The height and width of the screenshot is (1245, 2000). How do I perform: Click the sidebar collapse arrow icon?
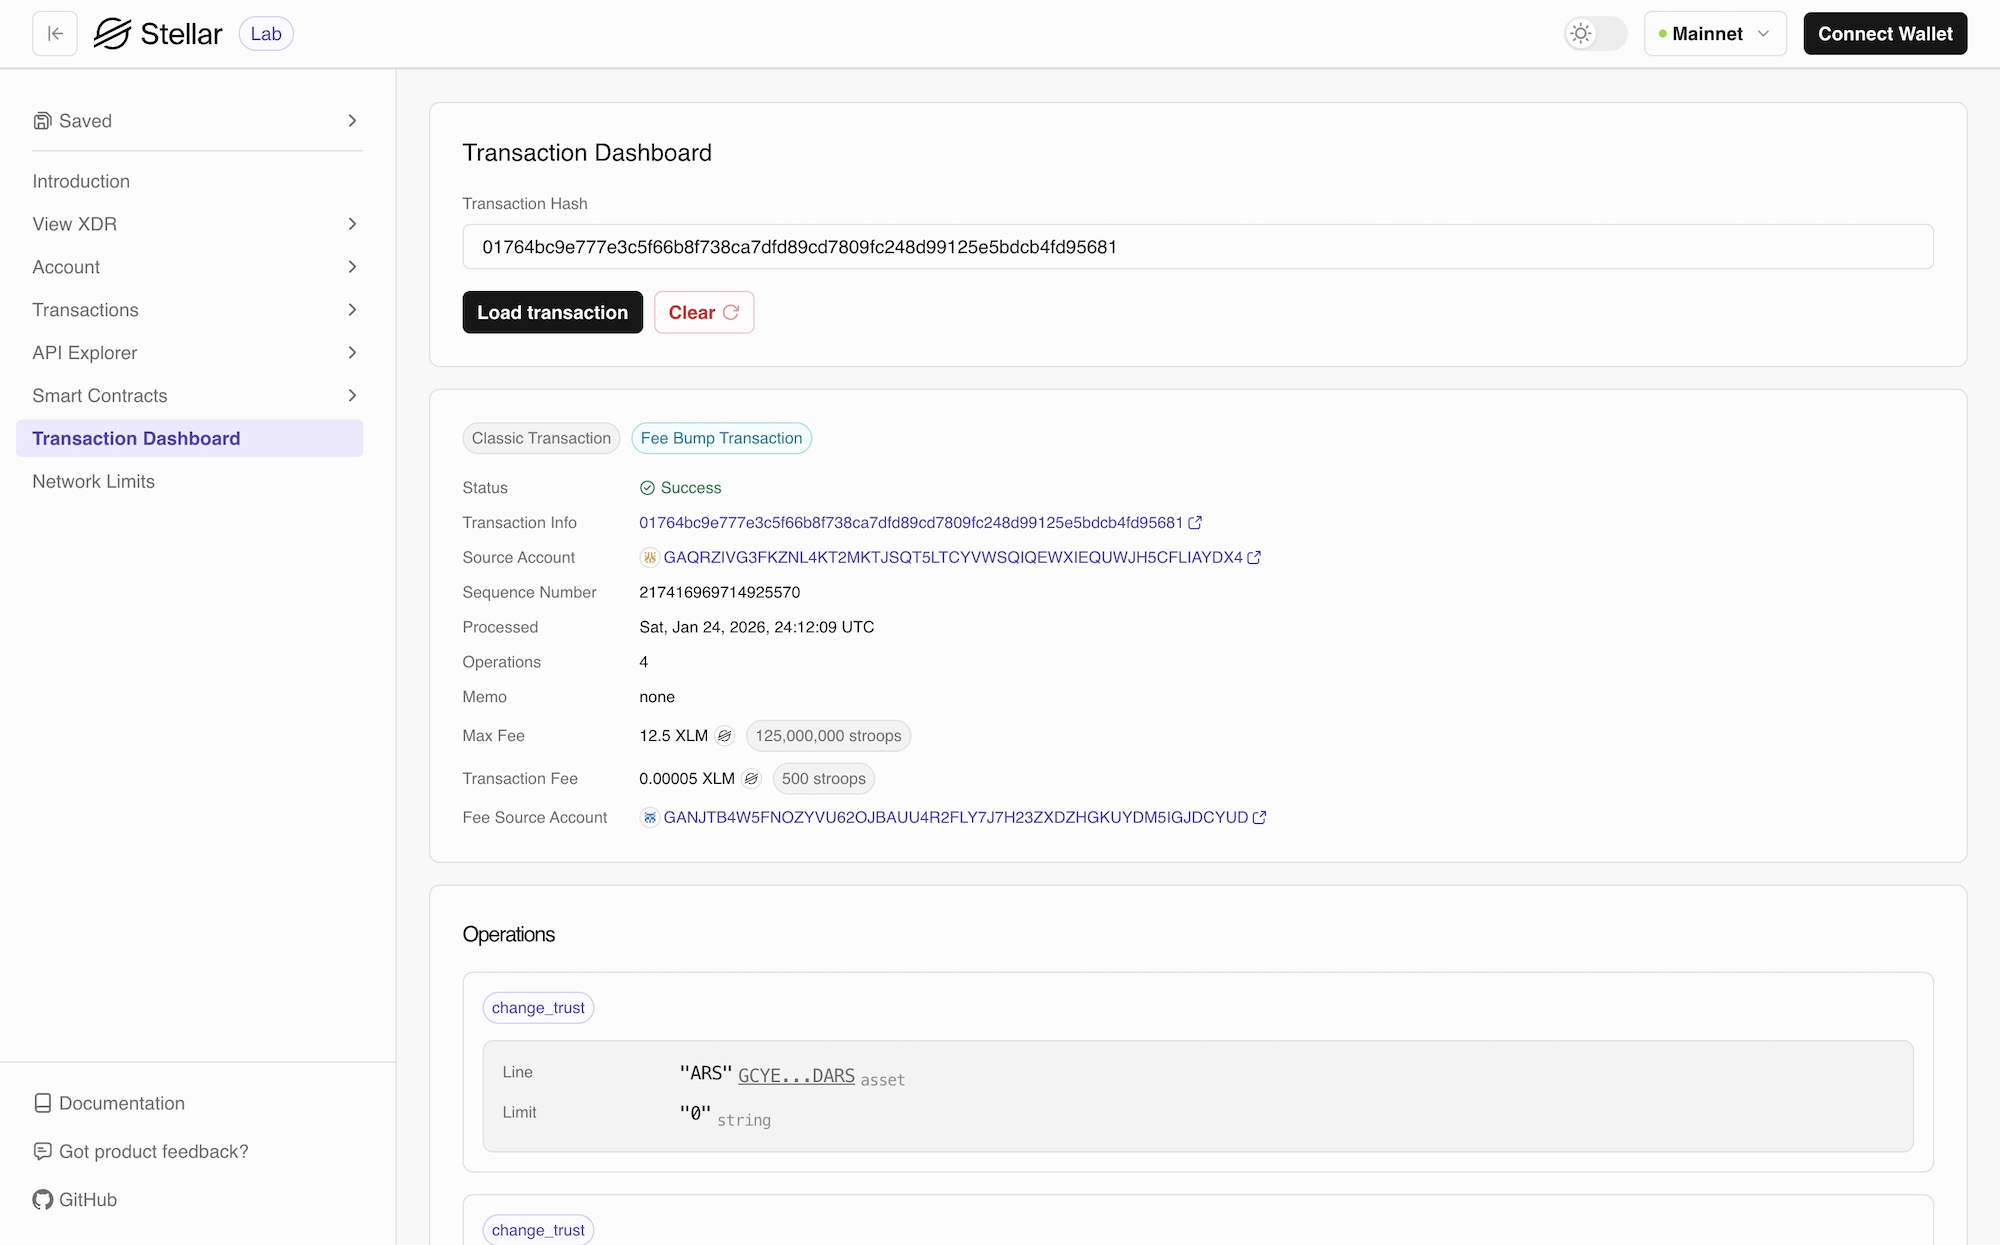coord(55,34)
